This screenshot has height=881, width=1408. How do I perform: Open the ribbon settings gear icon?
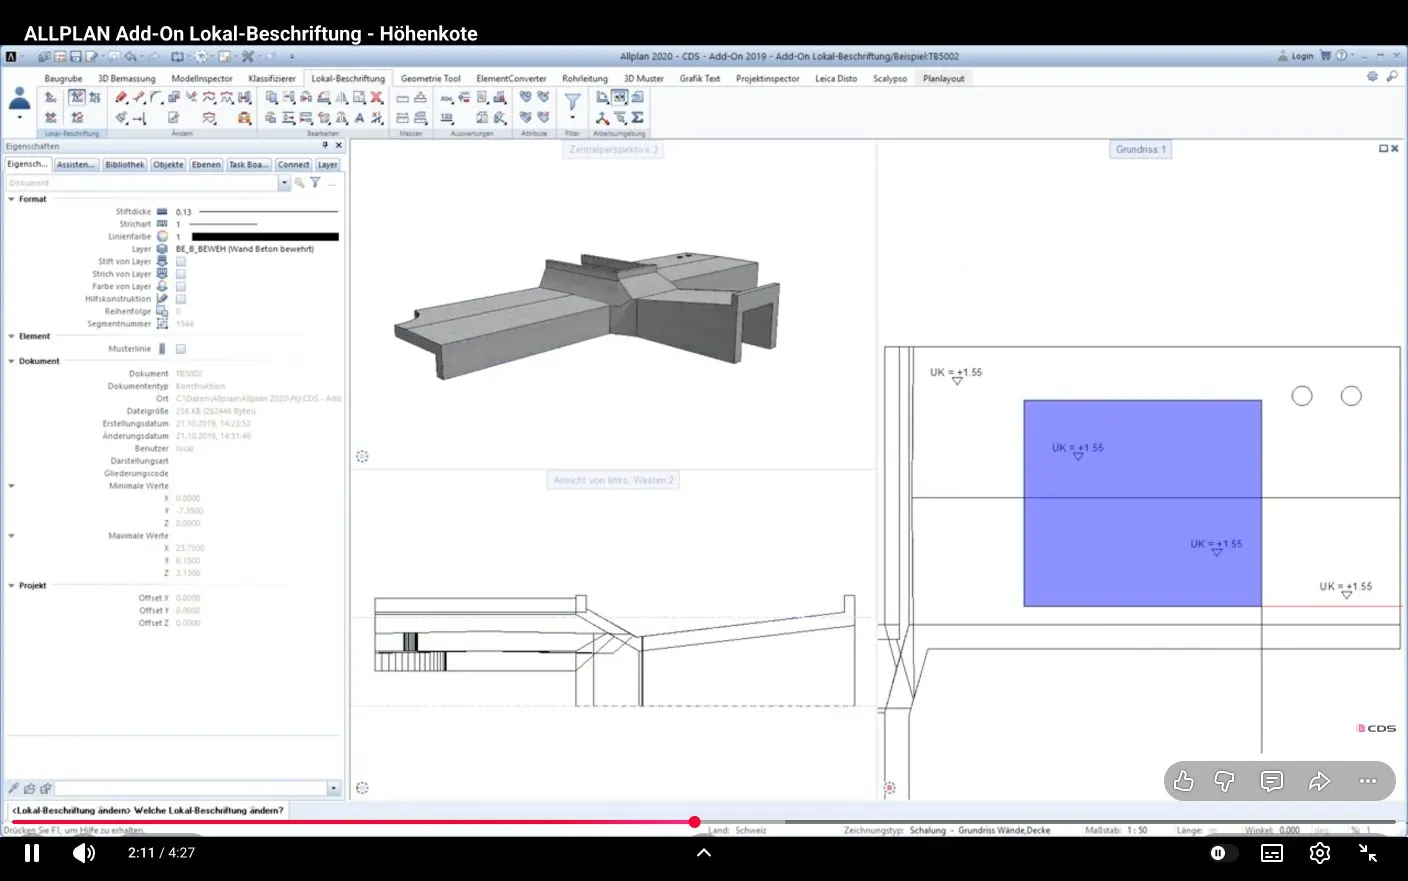pyautogui.click(x=1372, y=77)
